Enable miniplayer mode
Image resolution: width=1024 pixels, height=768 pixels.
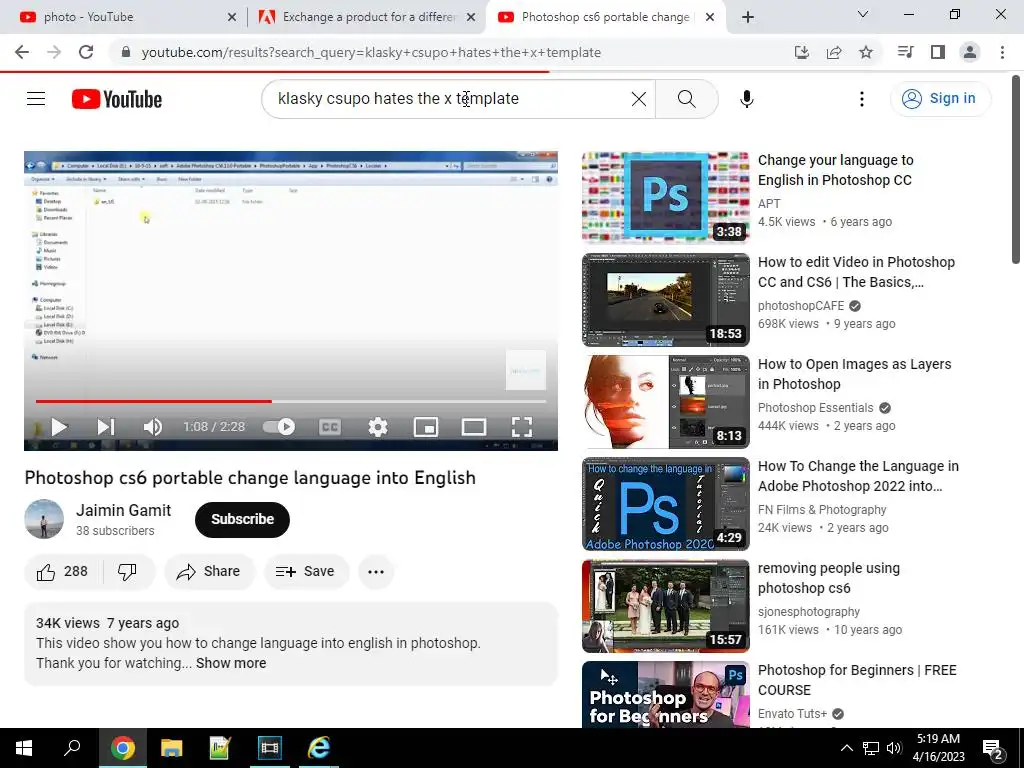pos(426,427)
